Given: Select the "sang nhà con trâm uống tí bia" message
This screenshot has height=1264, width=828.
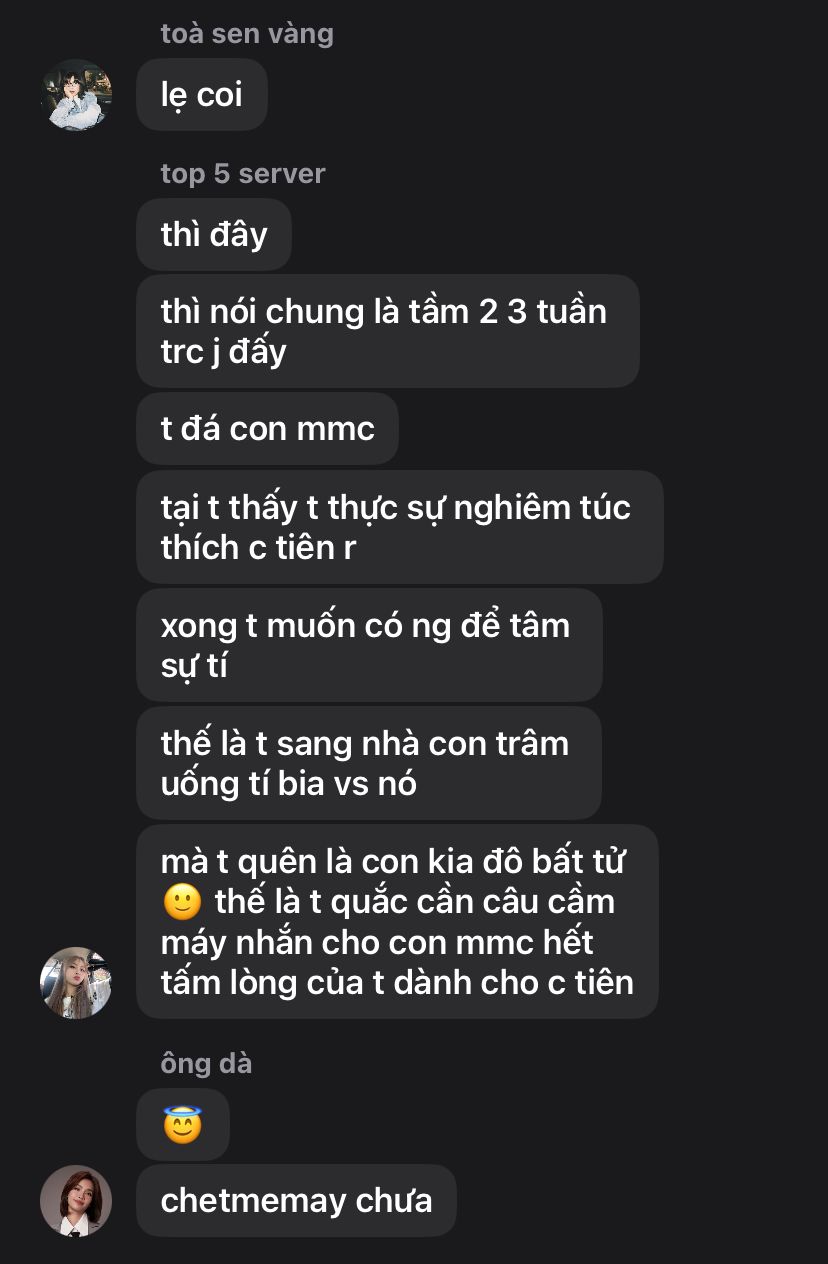Looking at the screenshot, I should click(x=369, y=763).
